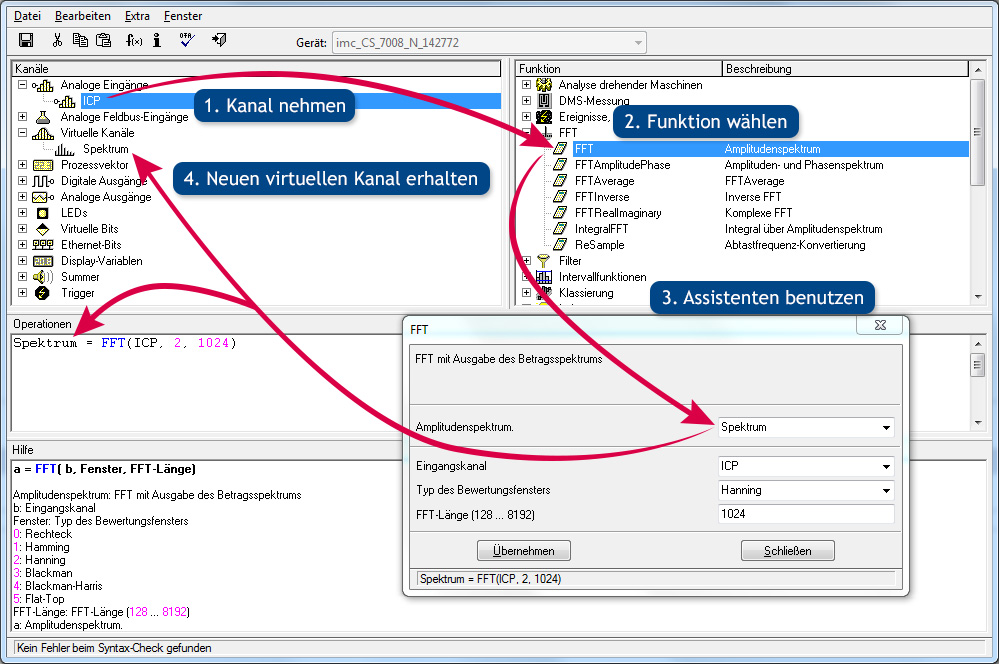Open the Amplitudenspektrum output name dropdown
This screenshot has width=999, height=664.
pyautogui.click(x=885, y=428)
